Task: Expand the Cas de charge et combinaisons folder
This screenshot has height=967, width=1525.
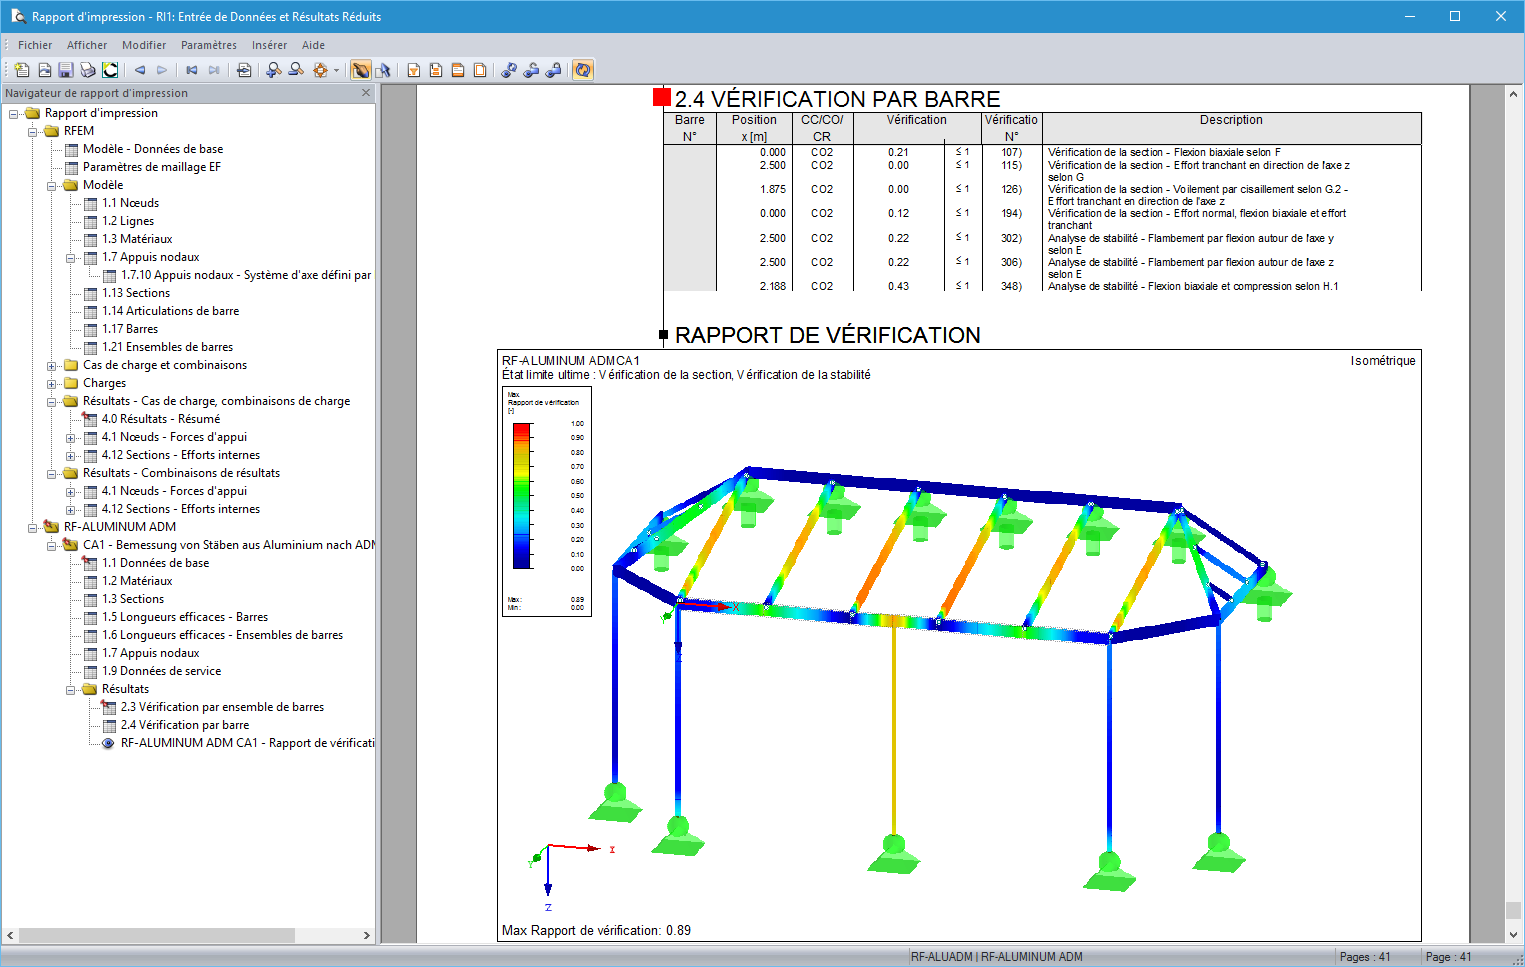Action: (x=52, y=365)
